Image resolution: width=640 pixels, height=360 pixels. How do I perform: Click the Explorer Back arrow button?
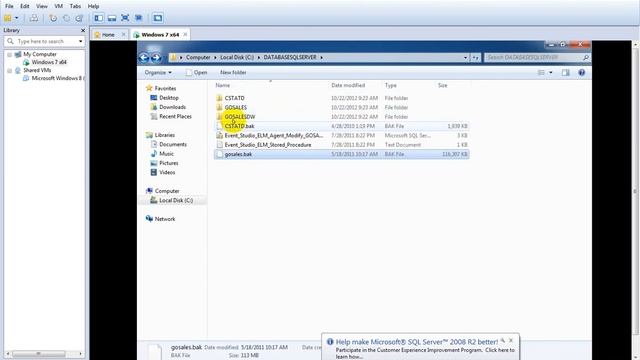tap(144, 58)
